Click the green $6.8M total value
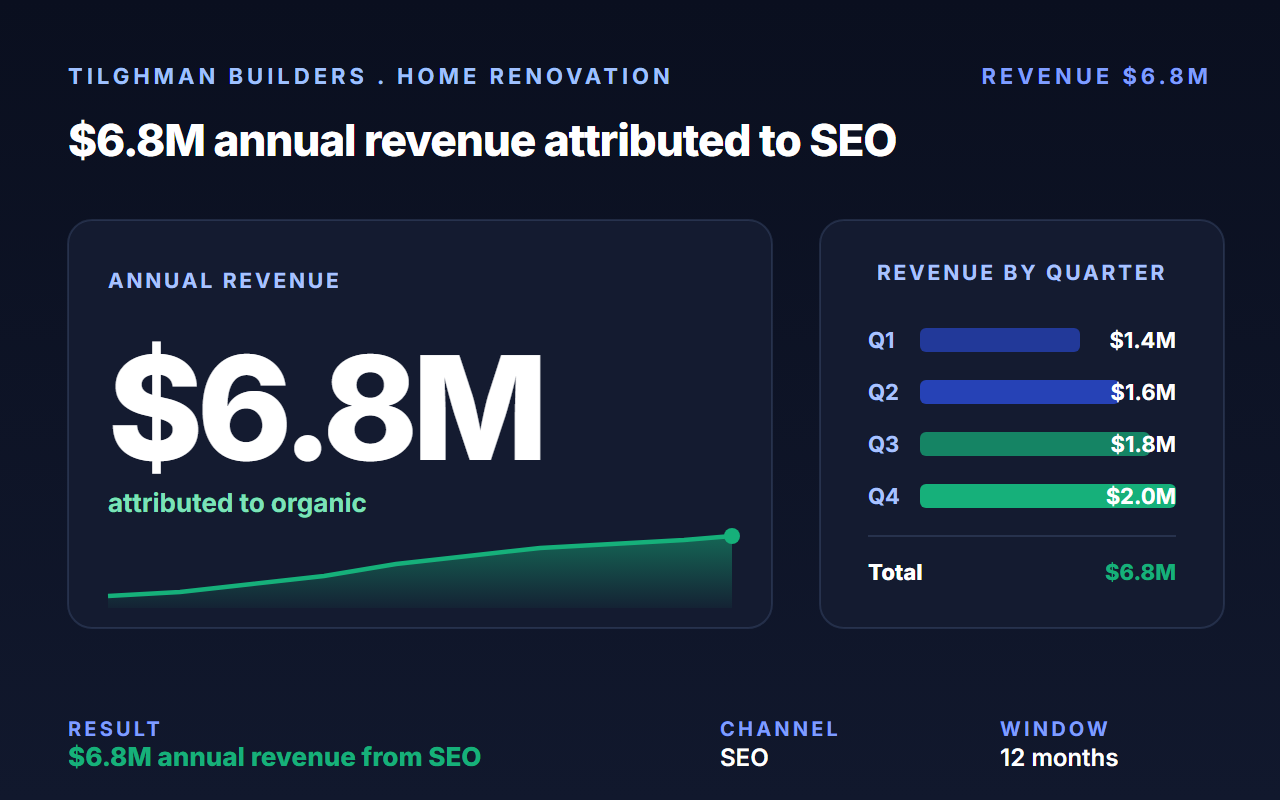The width and height of the screenshot is (1280, 800). (1140, 572)
